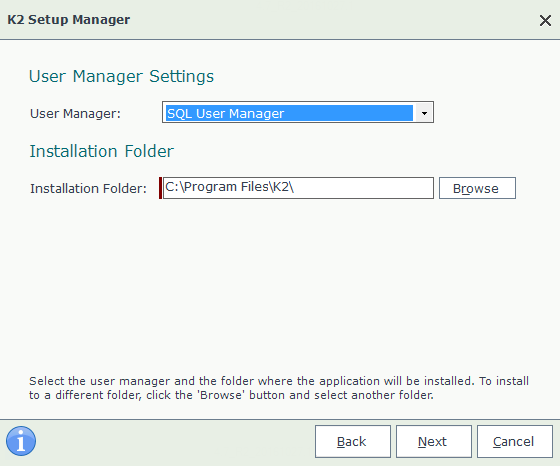Click the teal 'Installation Folder' section heading
Viewport: 560px width, 466px height.
(101, 151)
